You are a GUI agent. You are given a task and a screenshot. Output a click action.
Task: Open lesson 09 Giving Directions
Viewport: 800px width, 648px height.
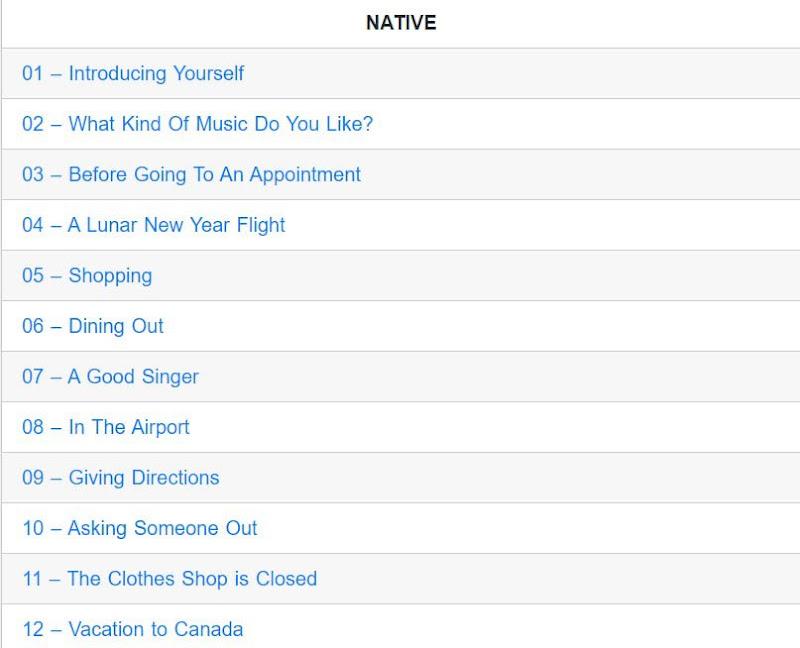(120, 478)
